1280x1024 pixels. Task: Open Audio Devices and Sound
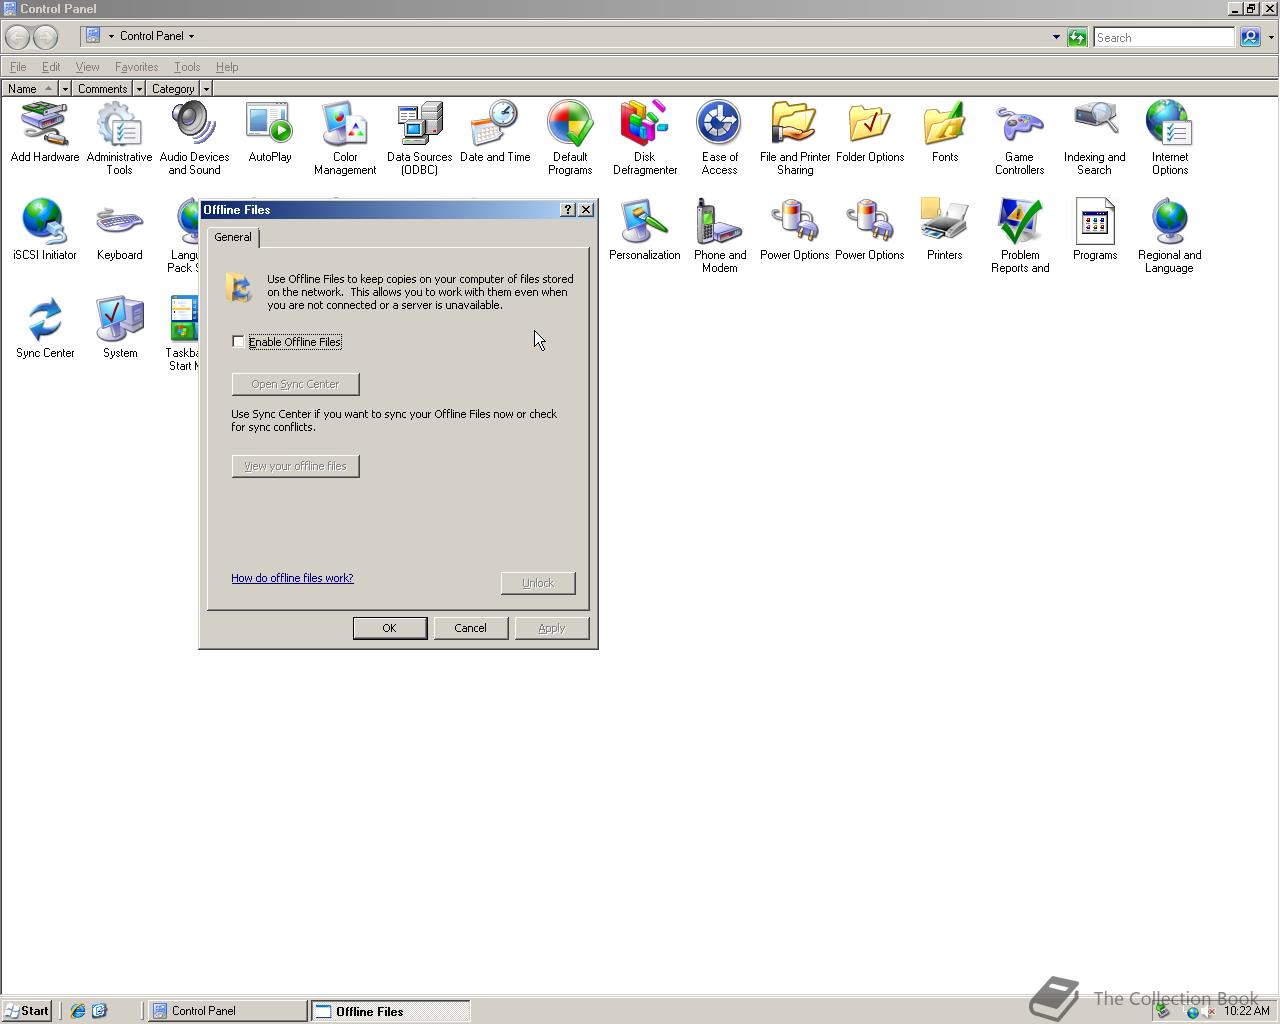[194, 138]
